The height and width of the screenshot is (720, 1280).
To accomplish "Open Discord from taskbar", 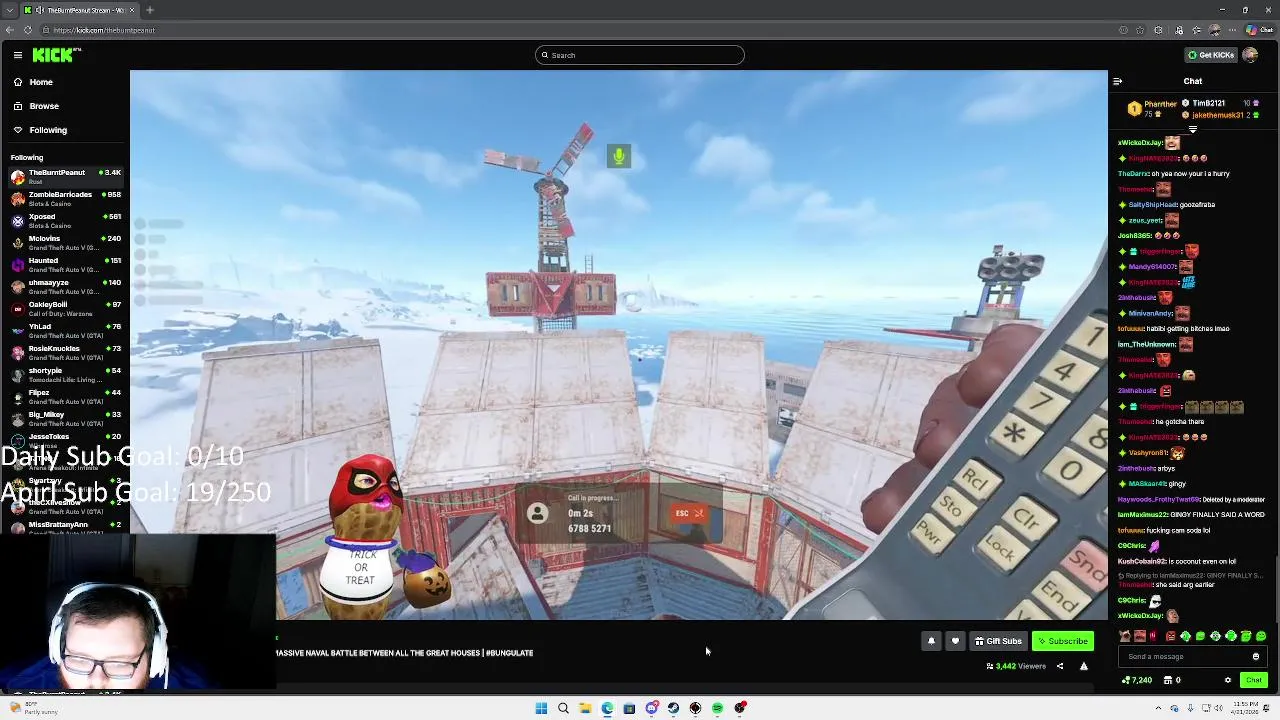I will 651,708.
